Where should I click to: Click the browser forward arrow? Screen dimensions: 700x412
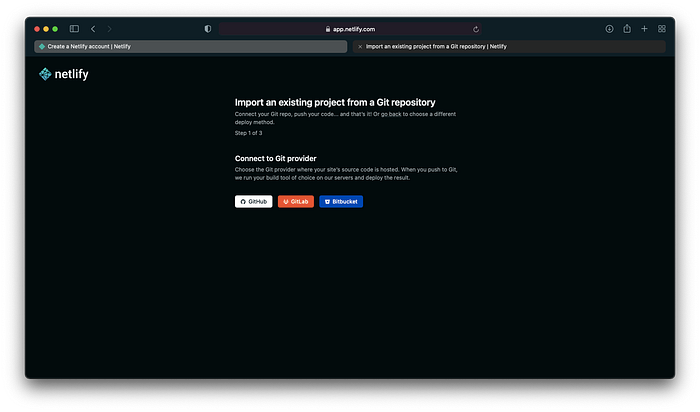tap(109, 29)
